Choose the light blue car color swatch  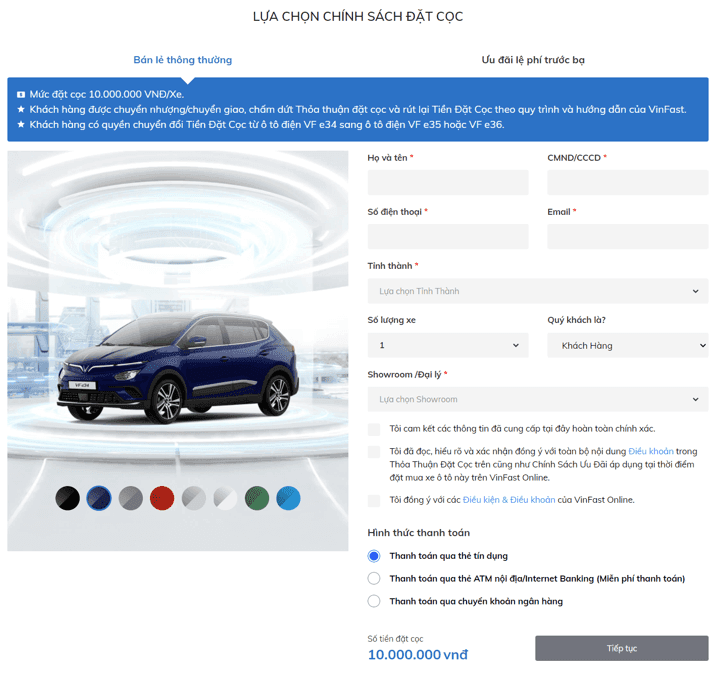click(288, 498)
